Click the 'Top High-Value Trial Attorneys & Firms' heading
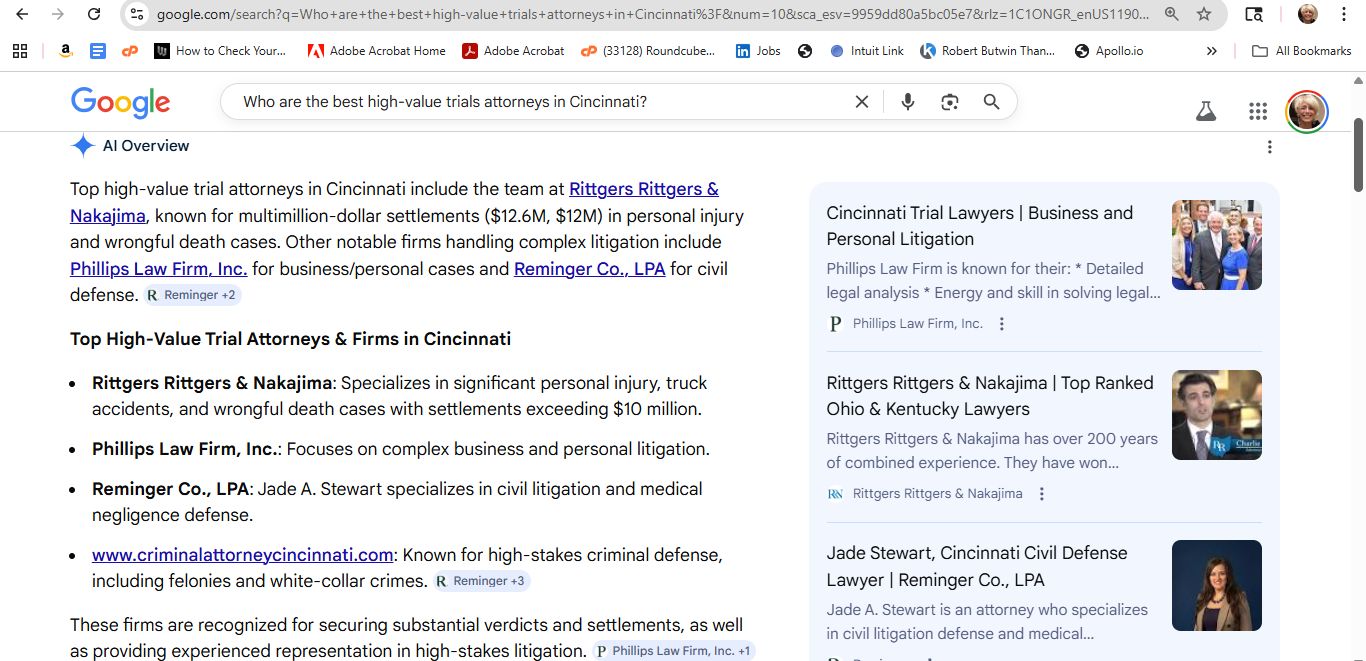The width and height of the screenshot is (1366, 661). pyautogui.click(x=290, y=339)
